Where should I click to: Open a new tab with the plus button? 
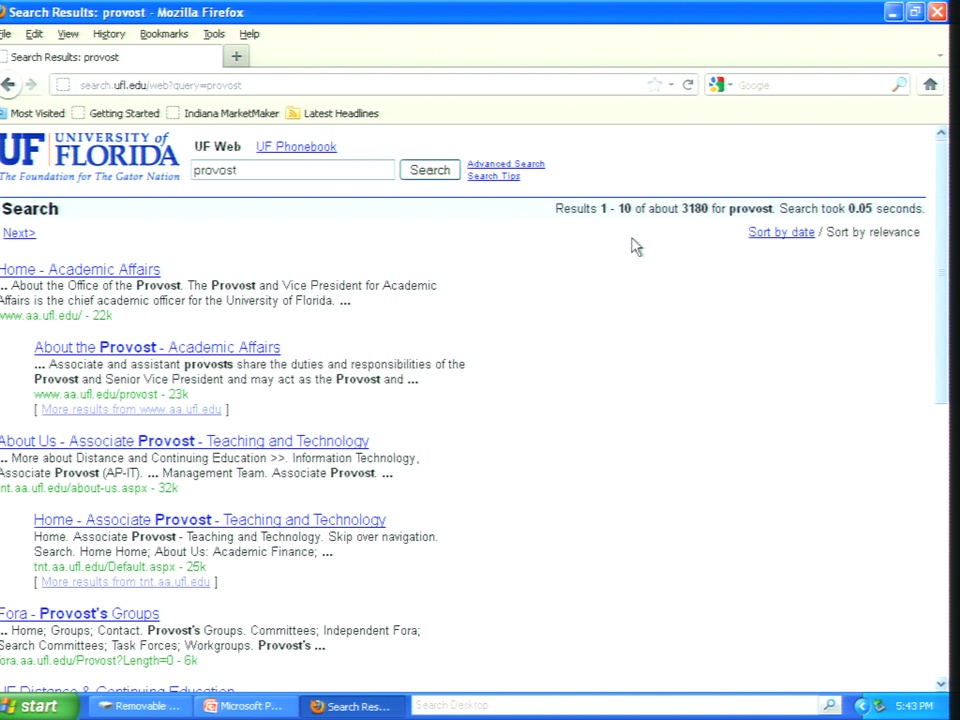(236, 57)
